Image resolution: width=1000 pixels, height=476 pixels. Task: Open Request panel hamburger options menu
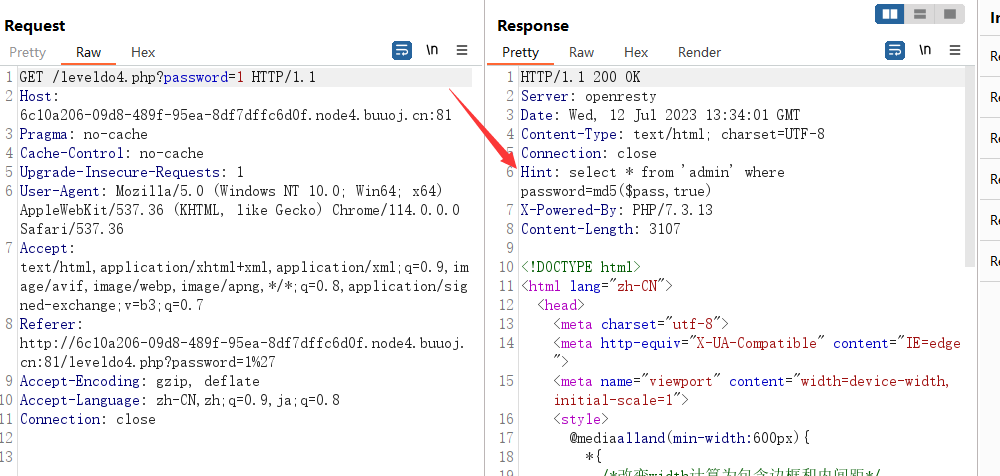[462, 50]
